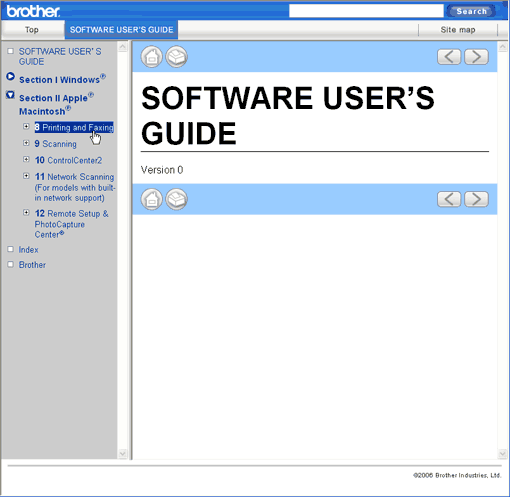Open 8 Printing and Faxing chapter

74,127
